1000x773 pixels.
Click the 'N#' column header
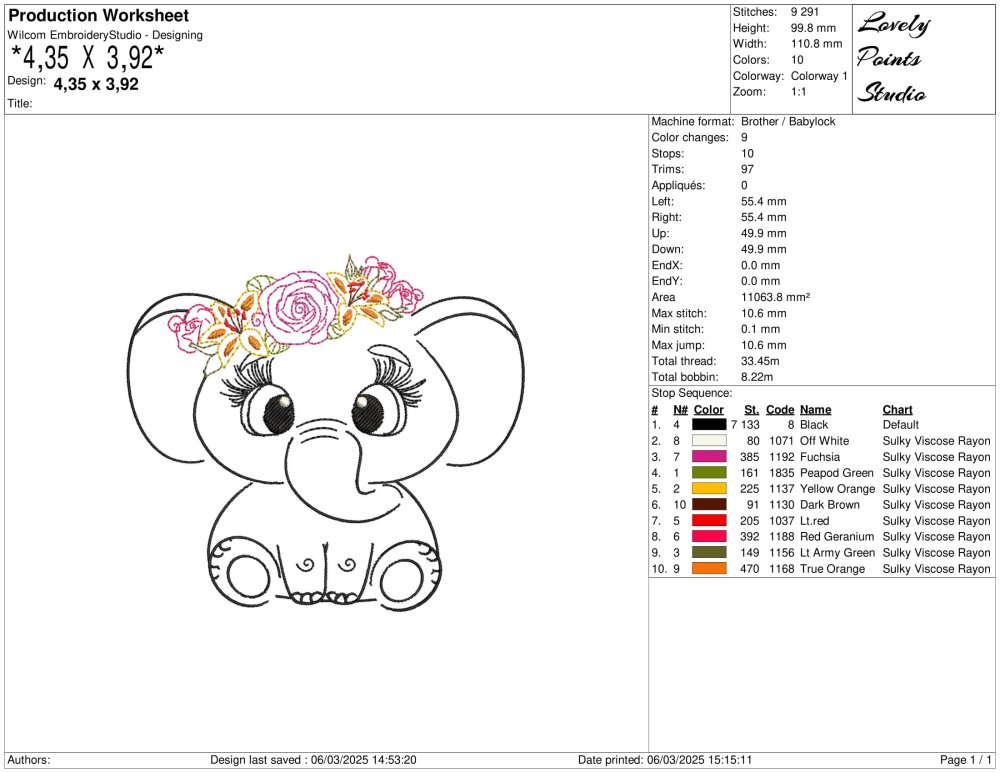[x=680, y=409]
